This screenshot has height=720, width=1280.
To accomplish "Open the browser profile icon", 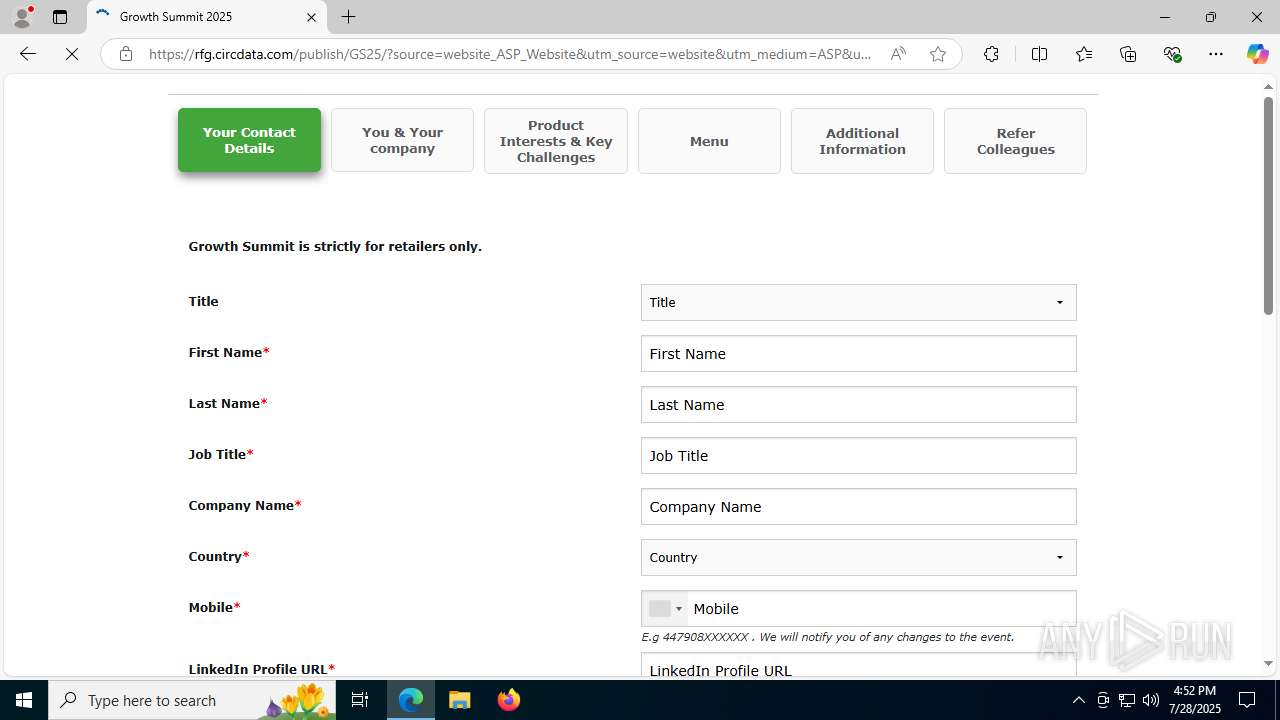I will click(22, 17).
